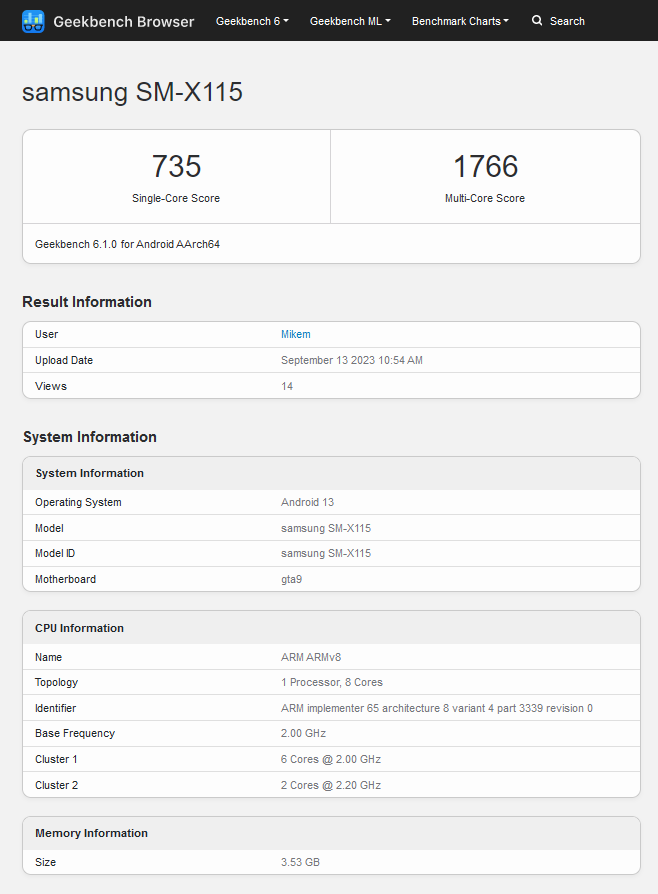Screen dimensions: 658x894
Task: Click the Result Information heading
Action: [87, 302]
